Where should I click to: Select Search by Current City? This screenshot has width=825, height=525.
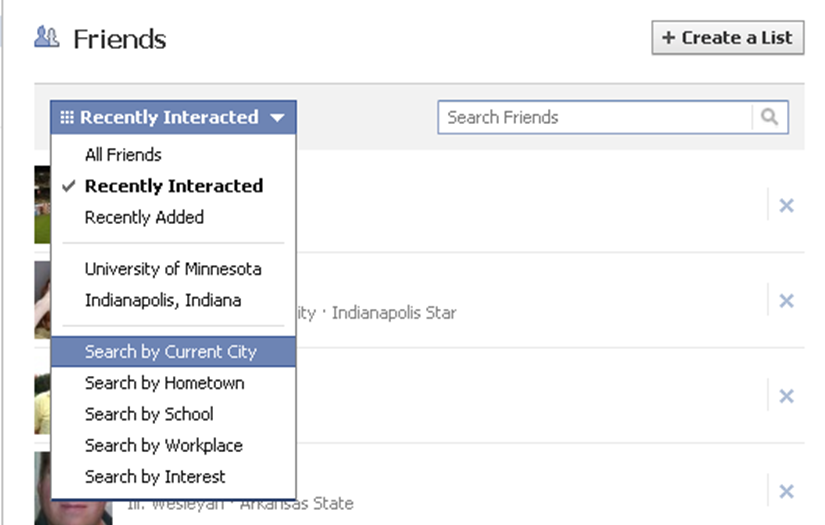point(174,351)
